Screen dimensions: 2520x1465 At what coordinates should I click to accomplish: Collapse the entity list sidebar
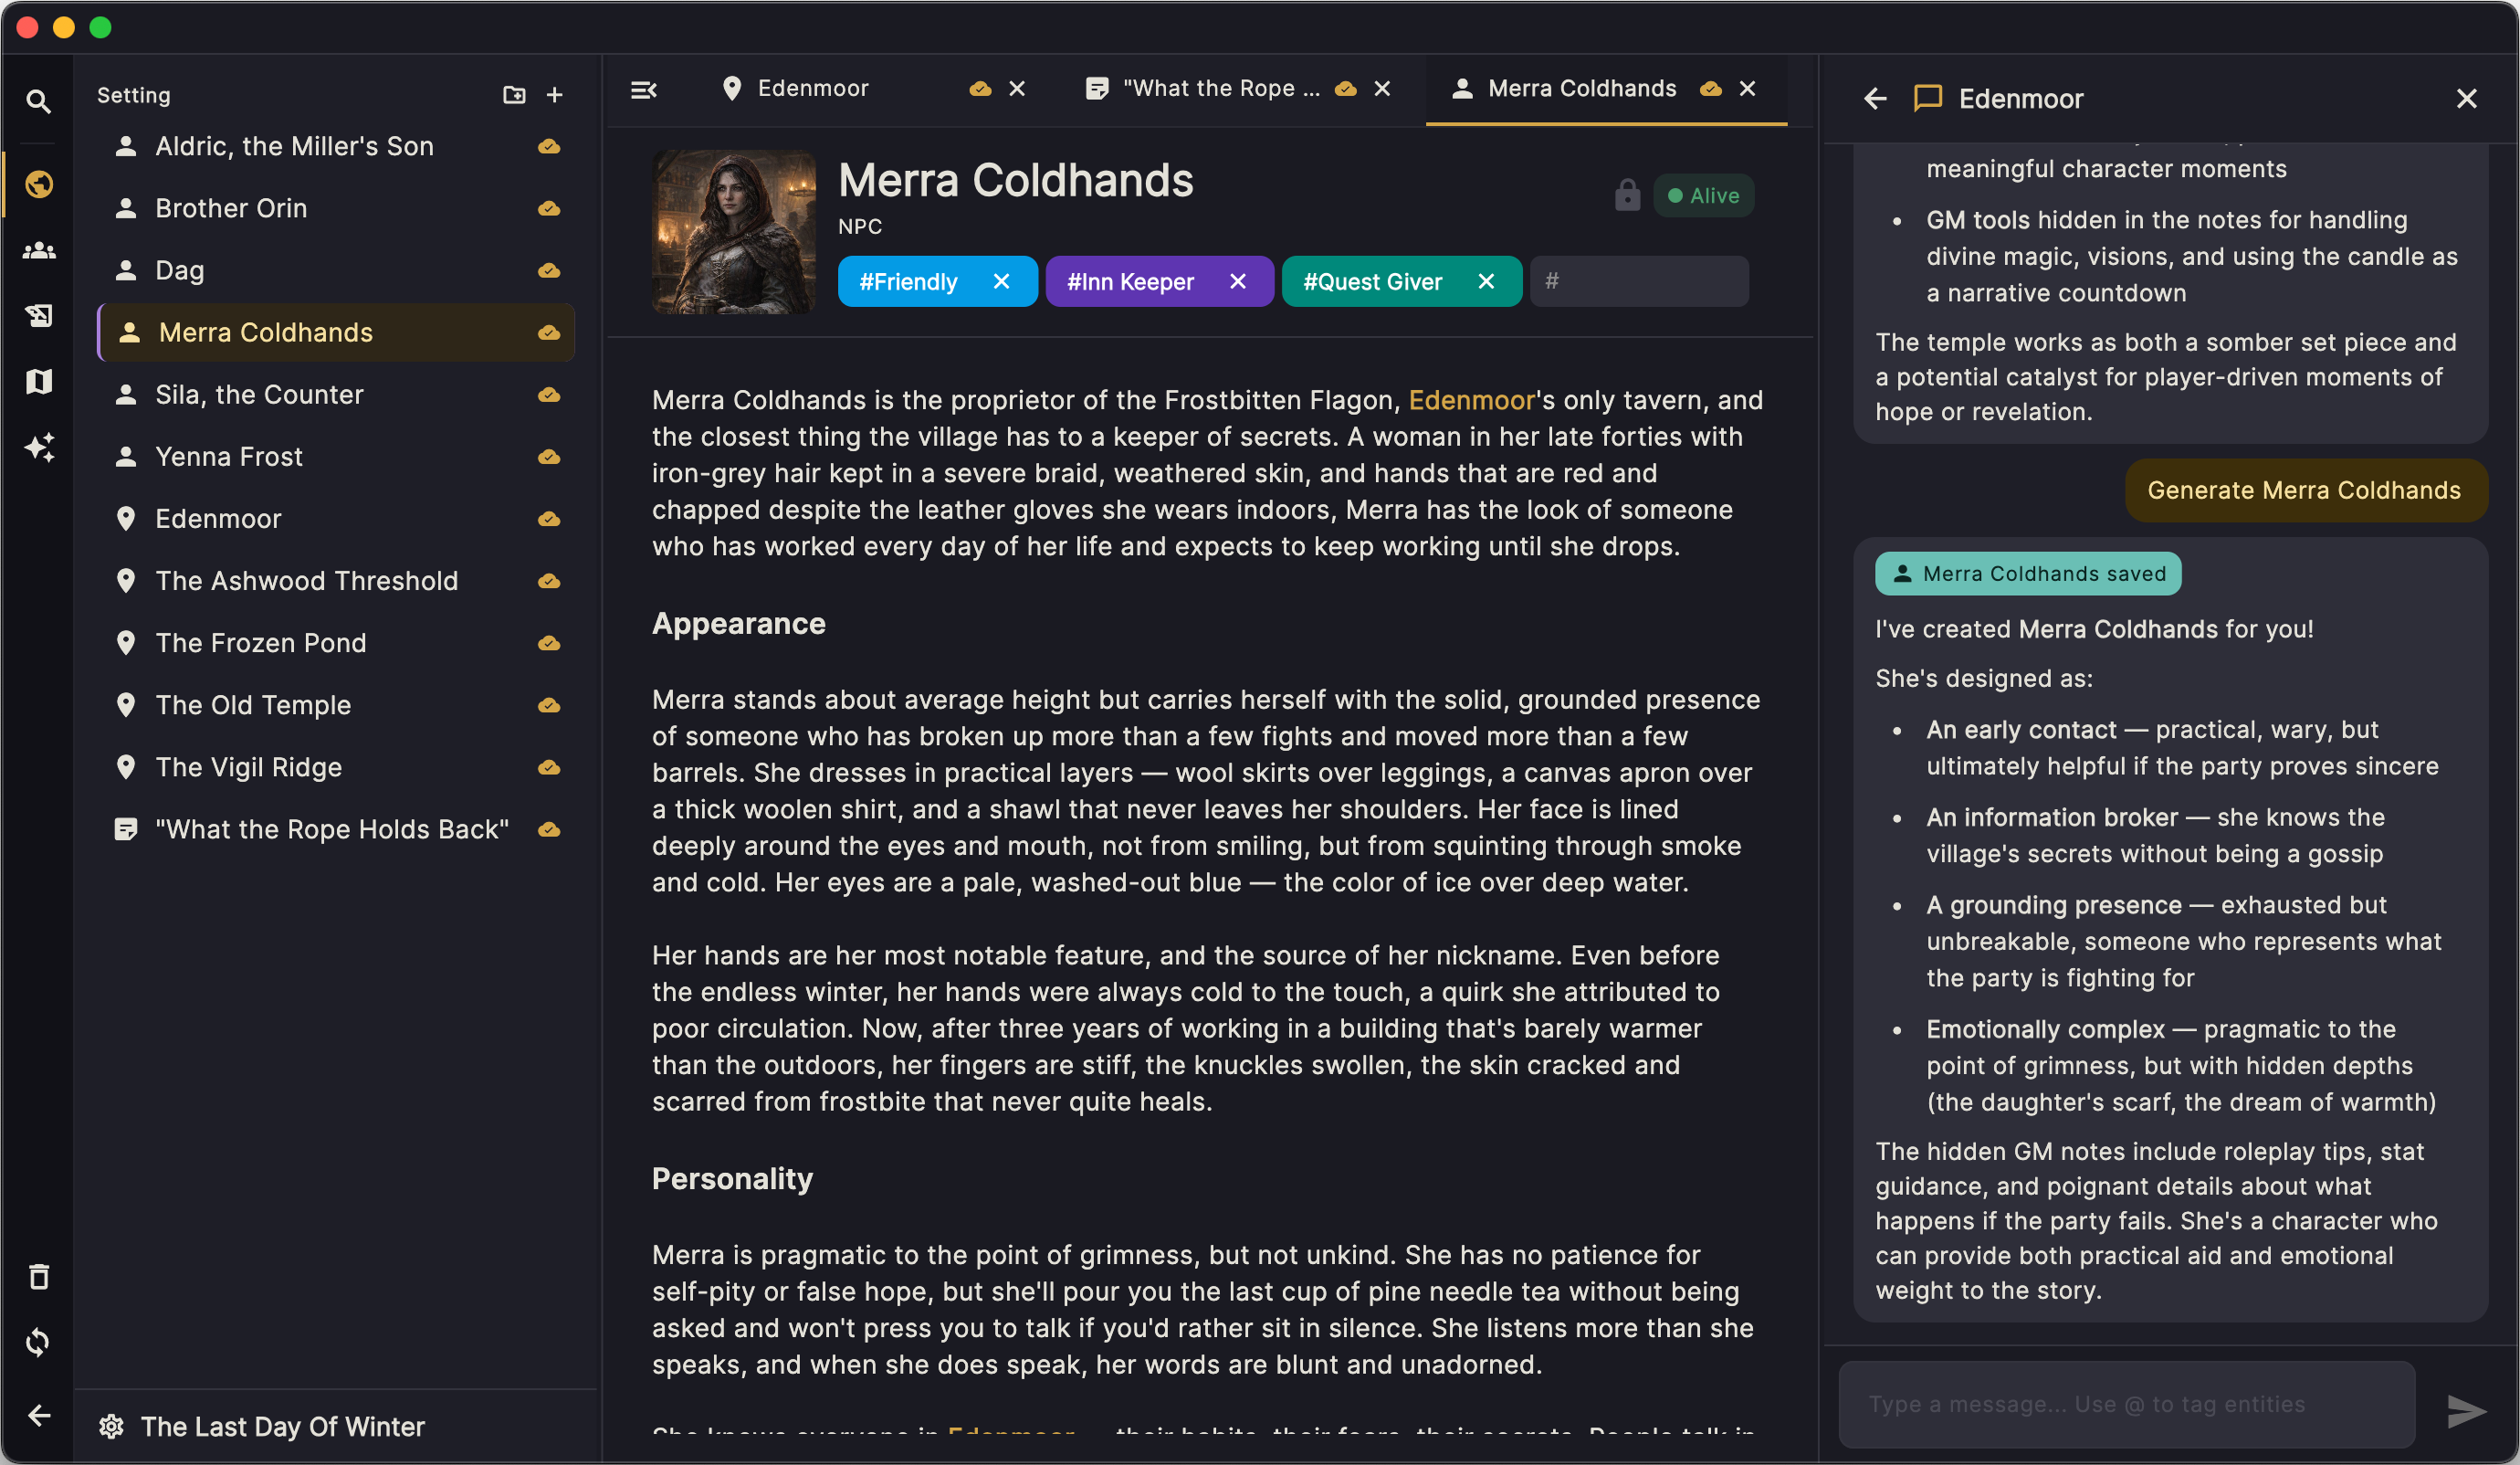[644, 90]
